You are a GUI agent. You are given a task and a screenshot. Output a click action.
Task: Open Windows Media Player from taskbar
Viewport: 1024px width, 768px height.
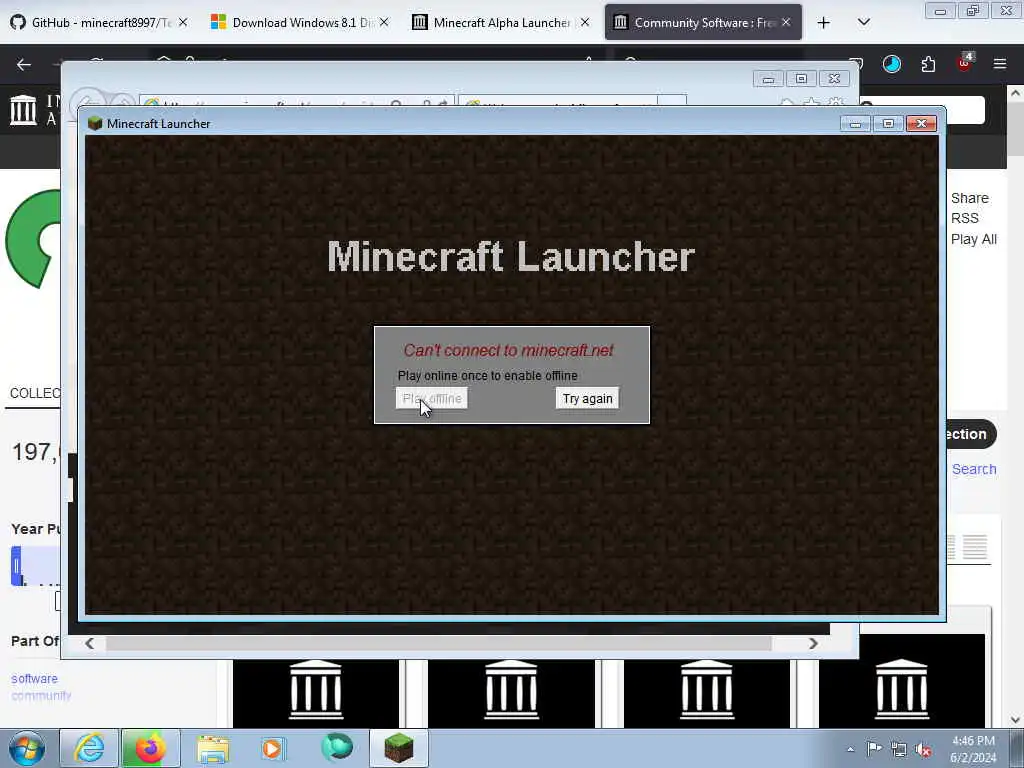[x=273, y=748]
